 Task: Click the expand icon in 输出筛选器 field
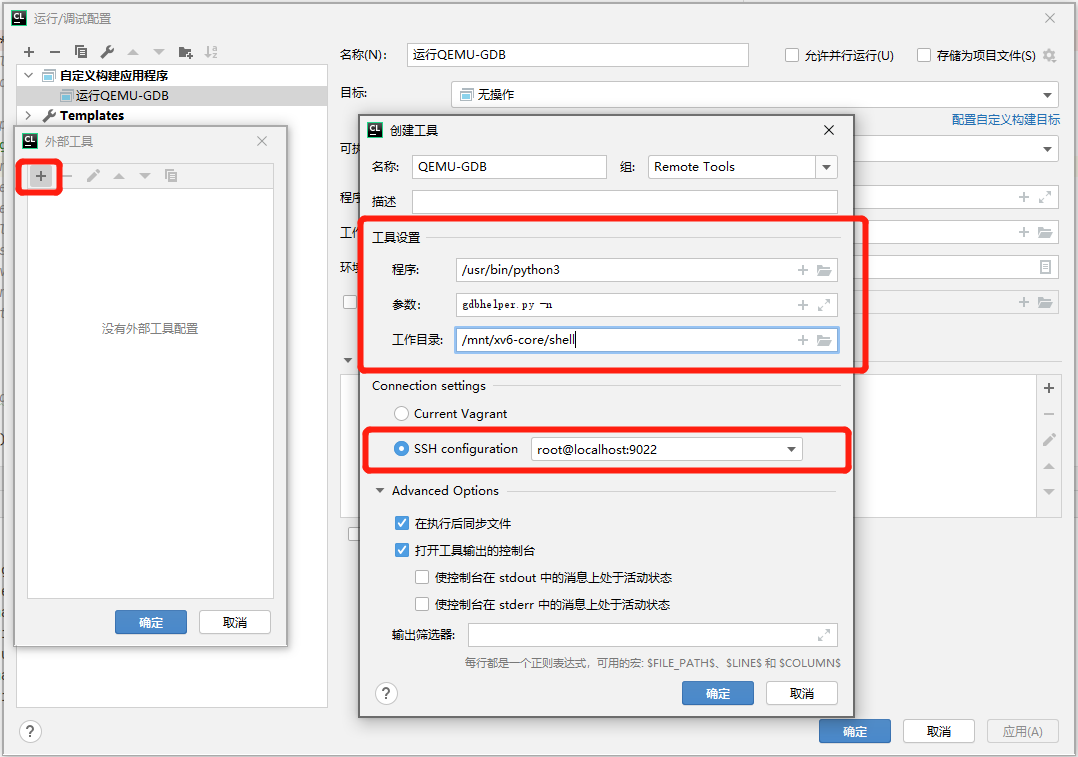pyautogui.click(x=824, y=634)
